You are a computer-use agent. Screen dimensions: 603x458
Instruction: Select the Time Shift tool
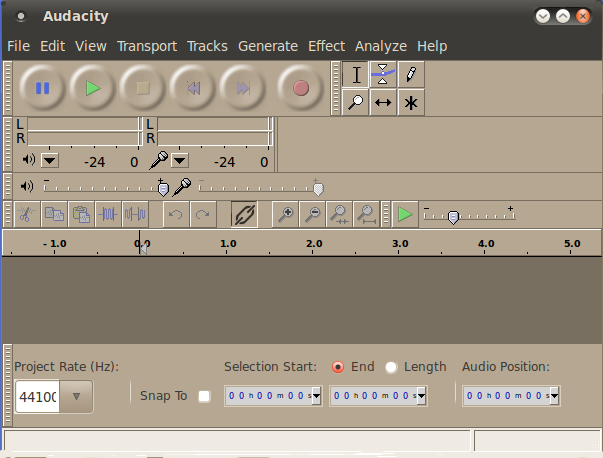[x=383, y=103]
